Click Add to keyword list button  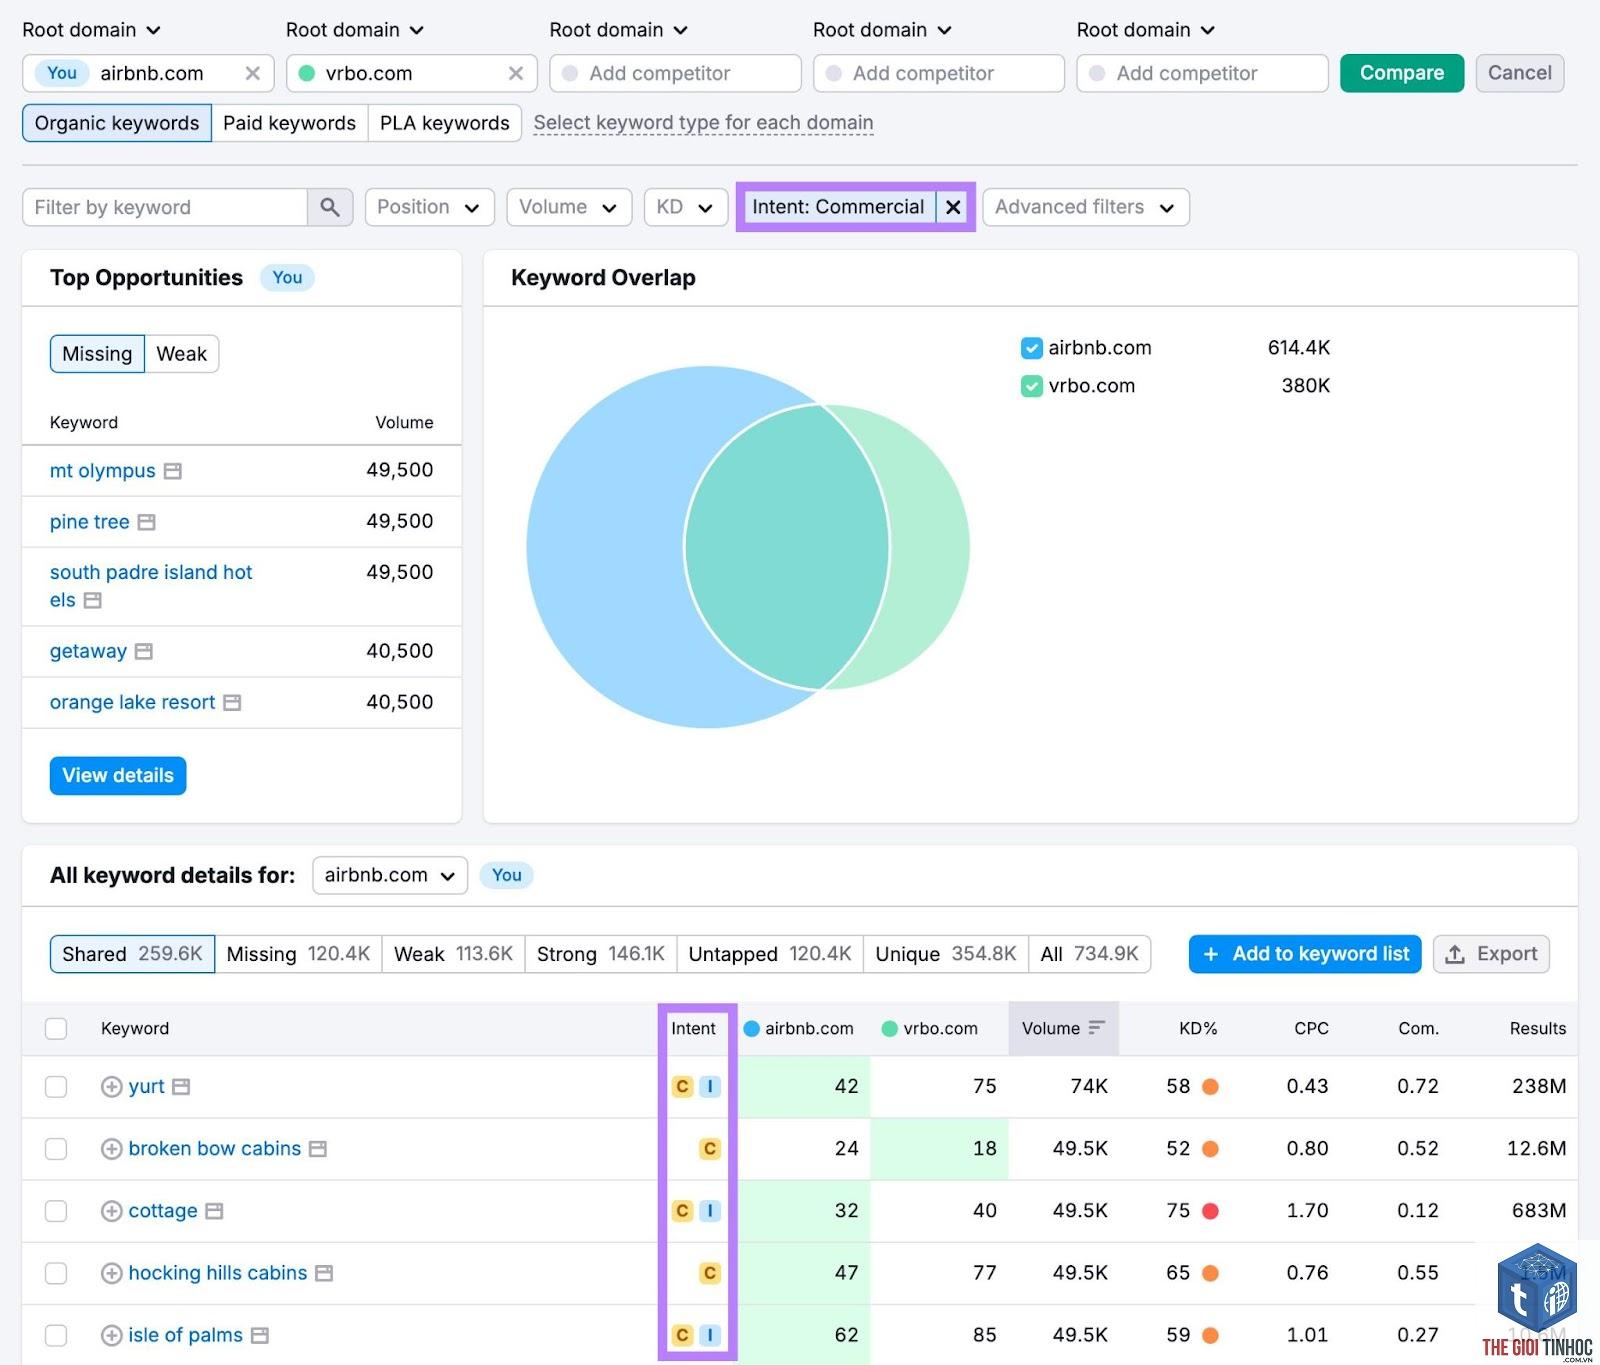1305,954
